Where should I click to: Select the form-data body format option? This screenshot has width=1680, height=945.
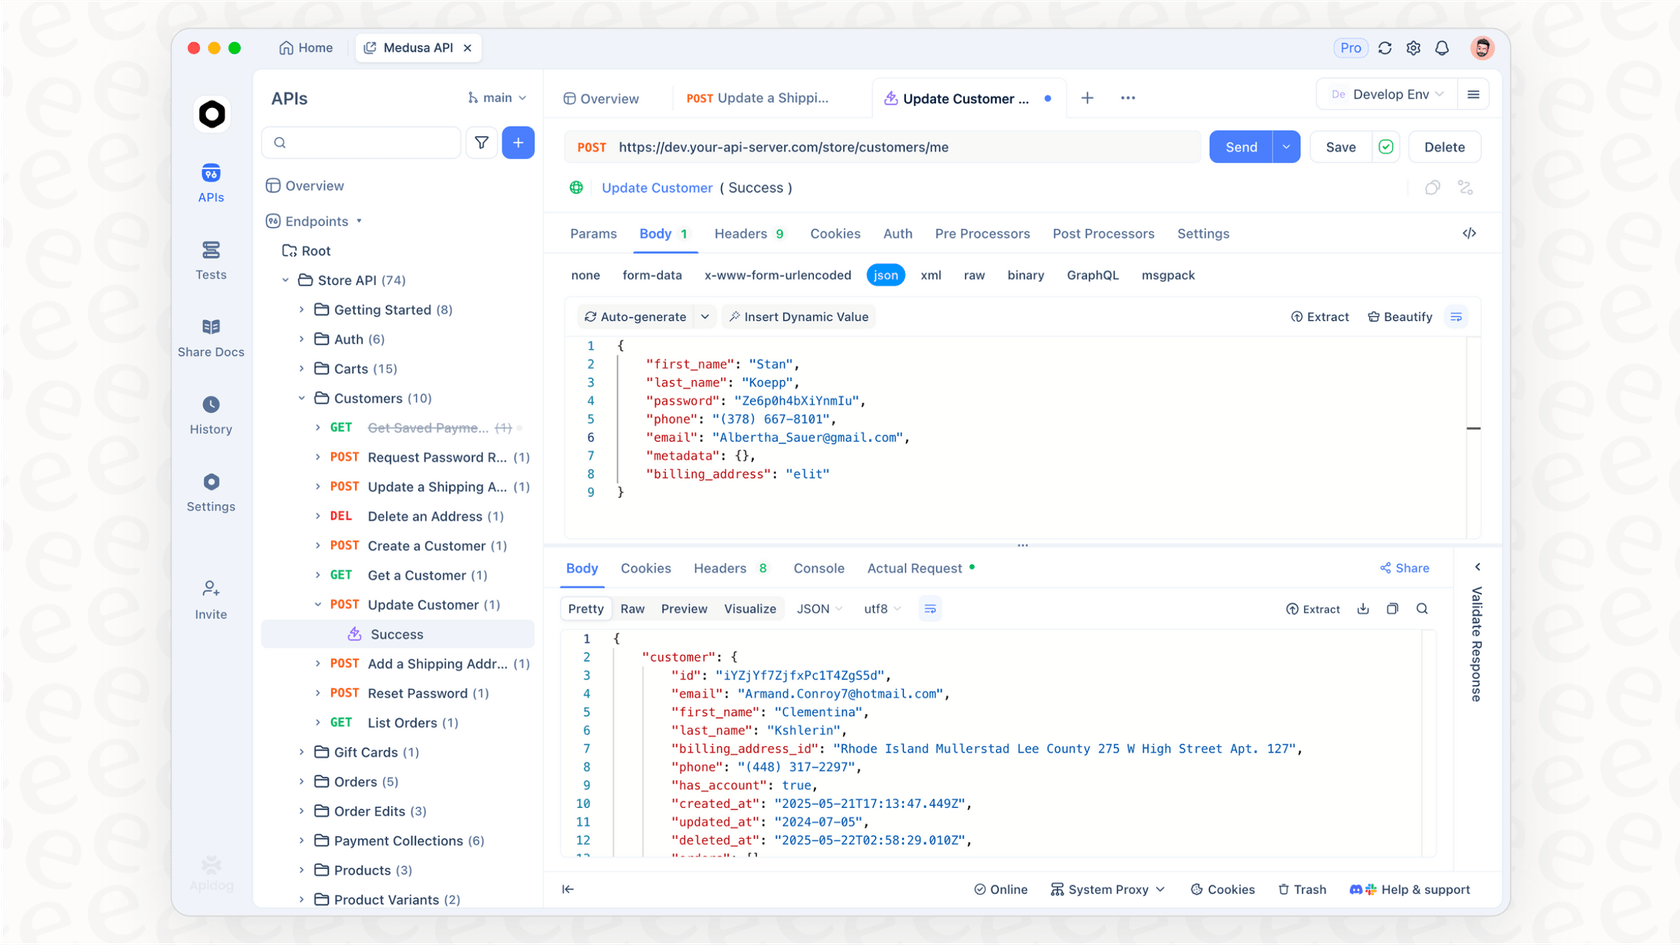tap(652, 274)
